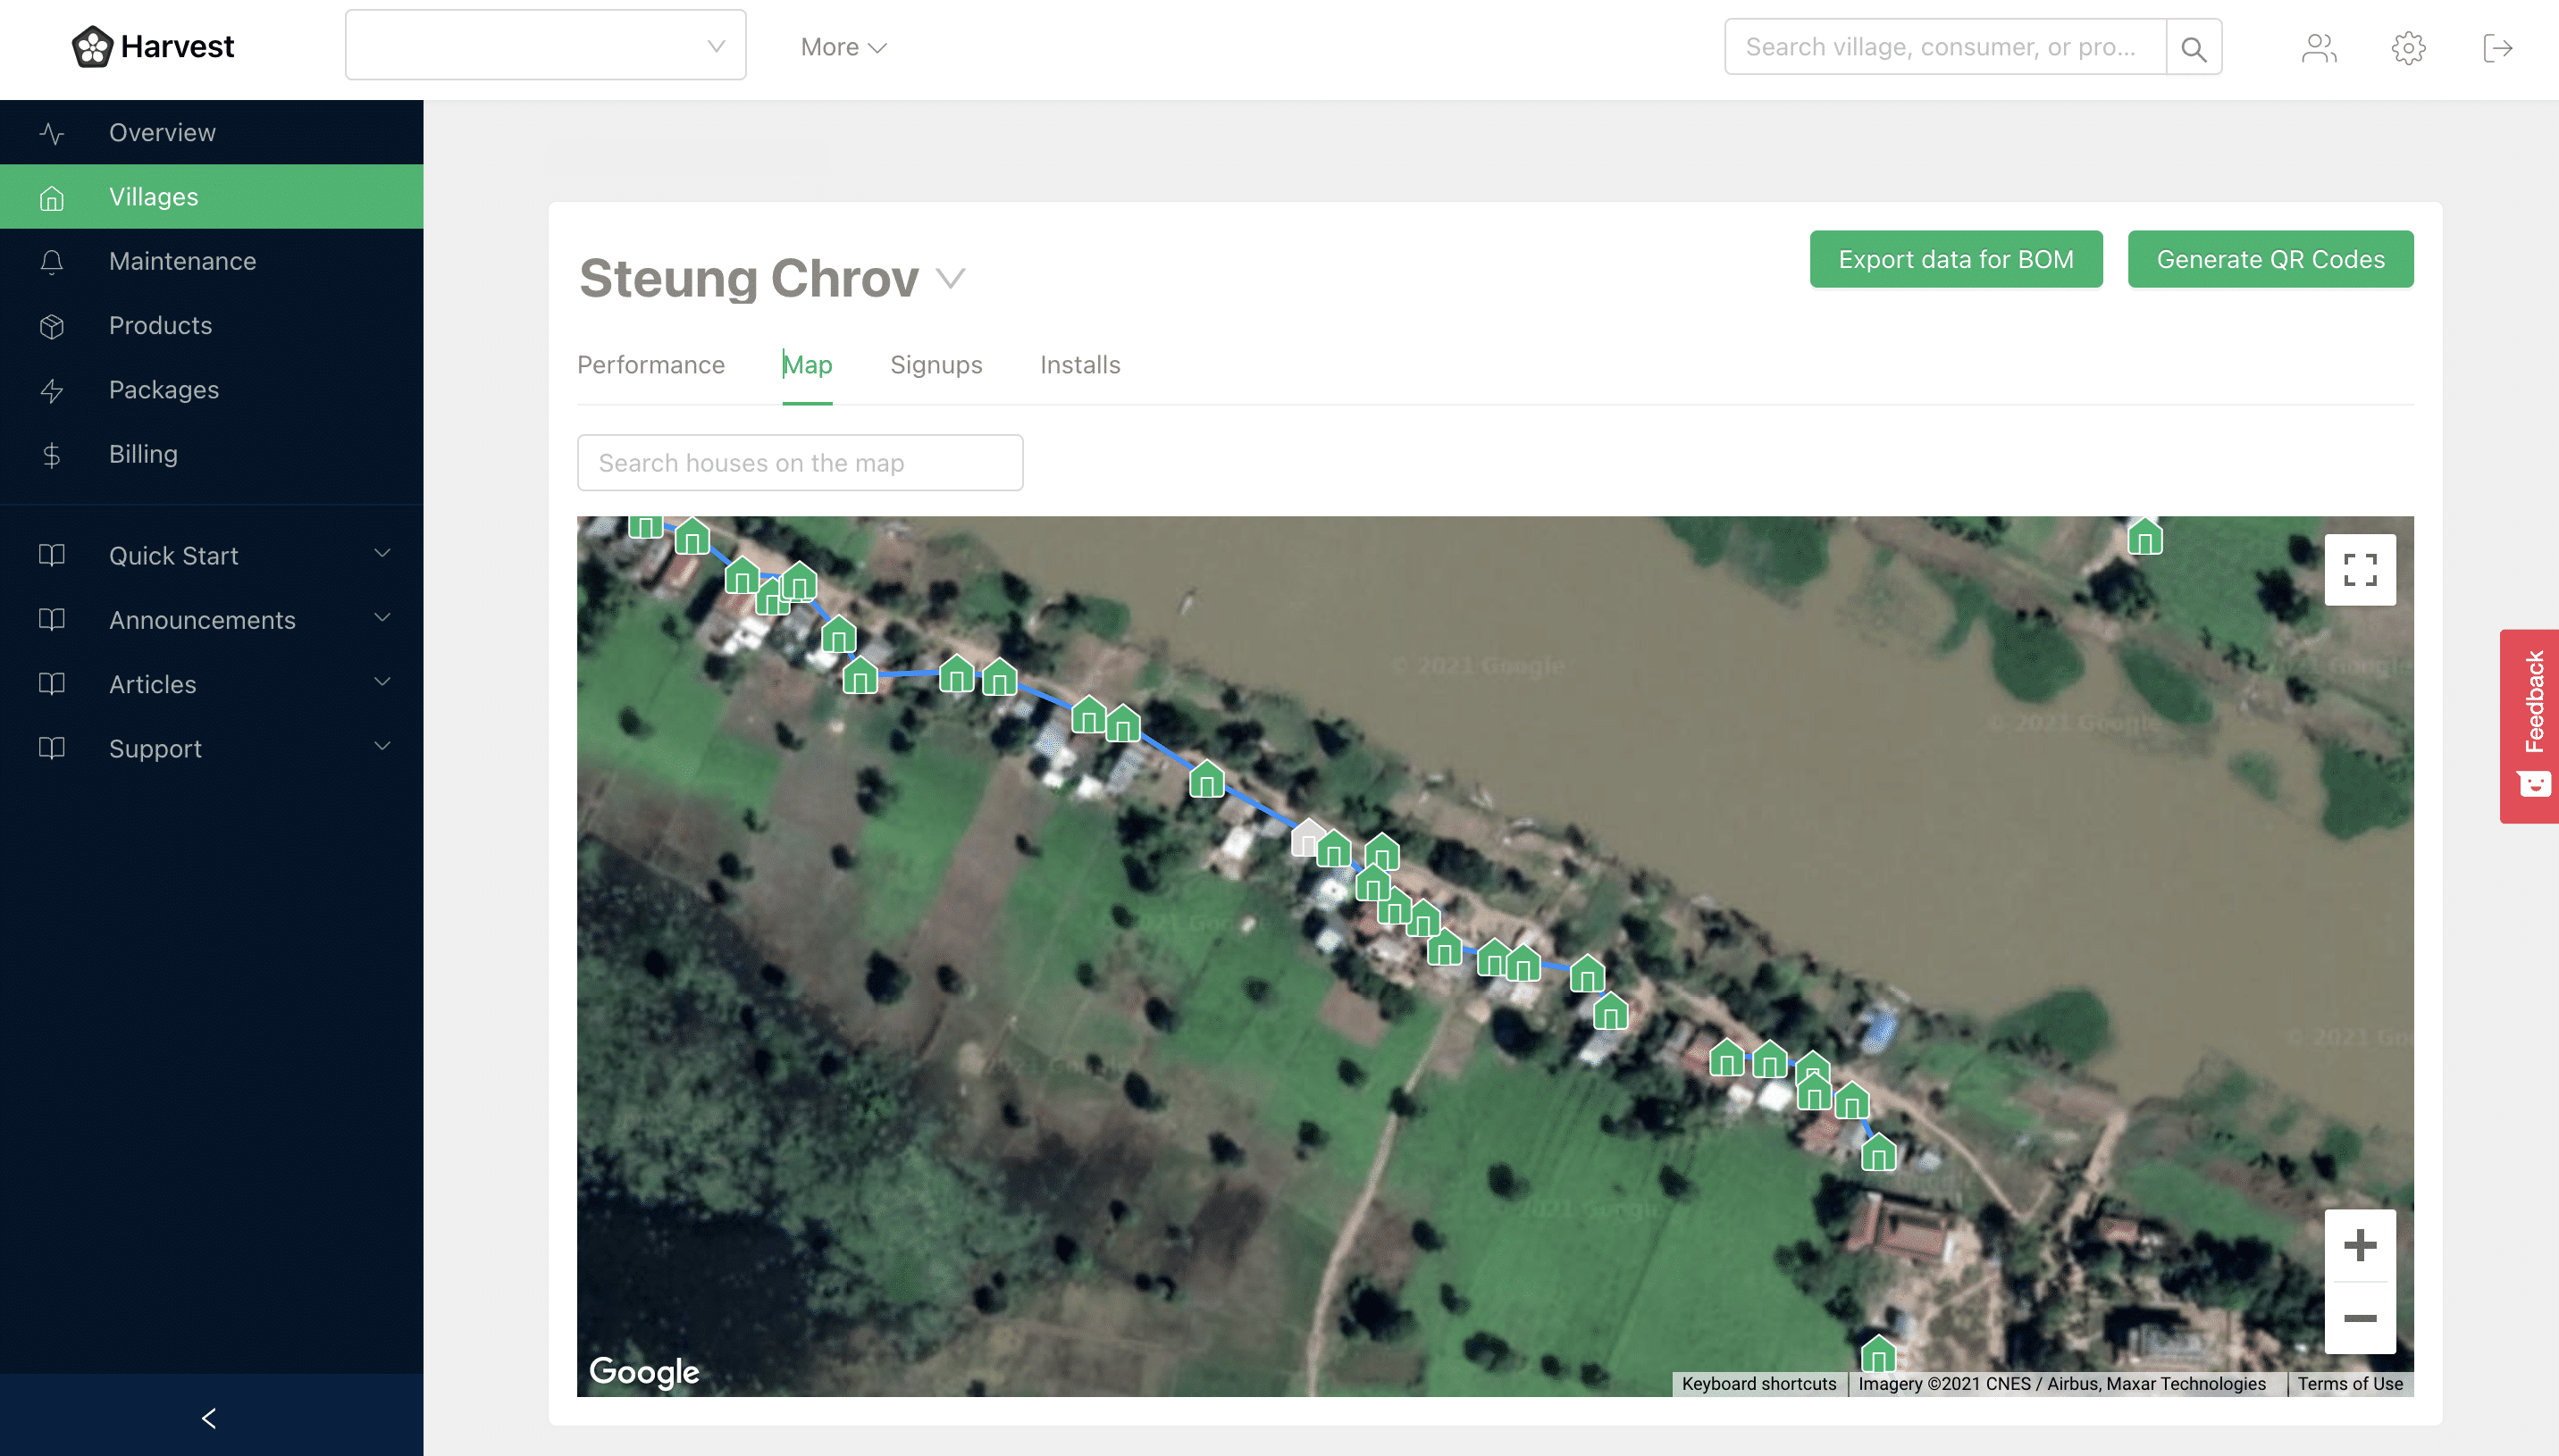
Task: Click the search houses on the map field
Action: point(798,462)
